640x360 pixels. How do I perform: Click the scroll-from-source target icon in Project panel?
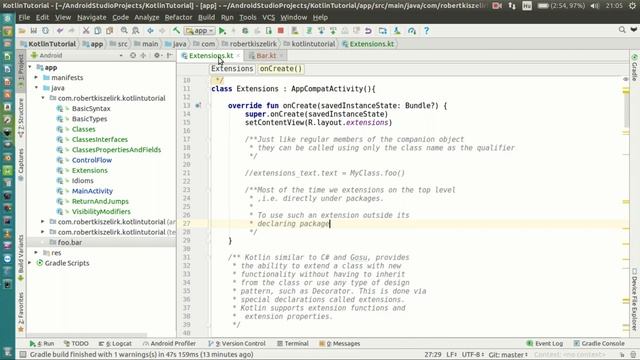tap(133, 55)
